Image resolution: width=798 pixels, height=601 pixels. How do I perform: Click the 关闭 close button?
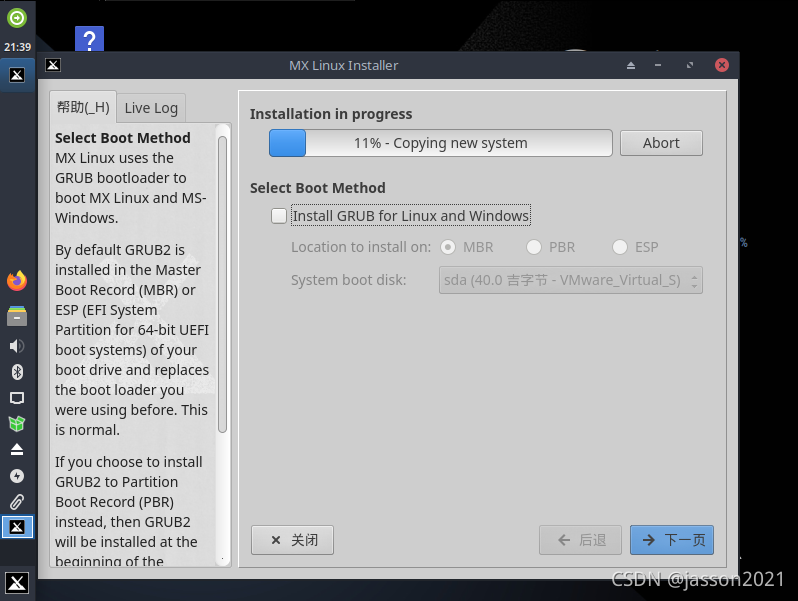coord(293,540)
